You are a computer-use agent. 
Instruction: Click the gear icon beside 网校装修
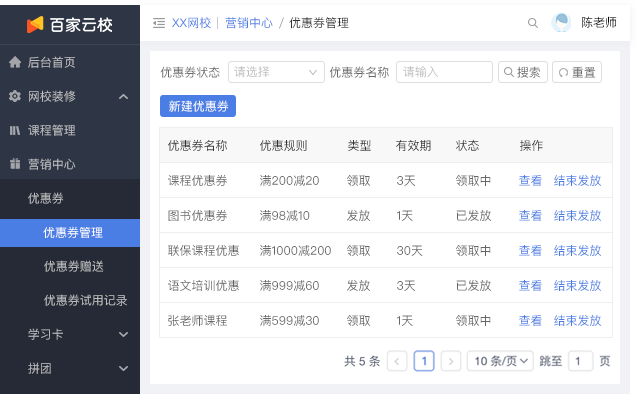pos(15,96)
